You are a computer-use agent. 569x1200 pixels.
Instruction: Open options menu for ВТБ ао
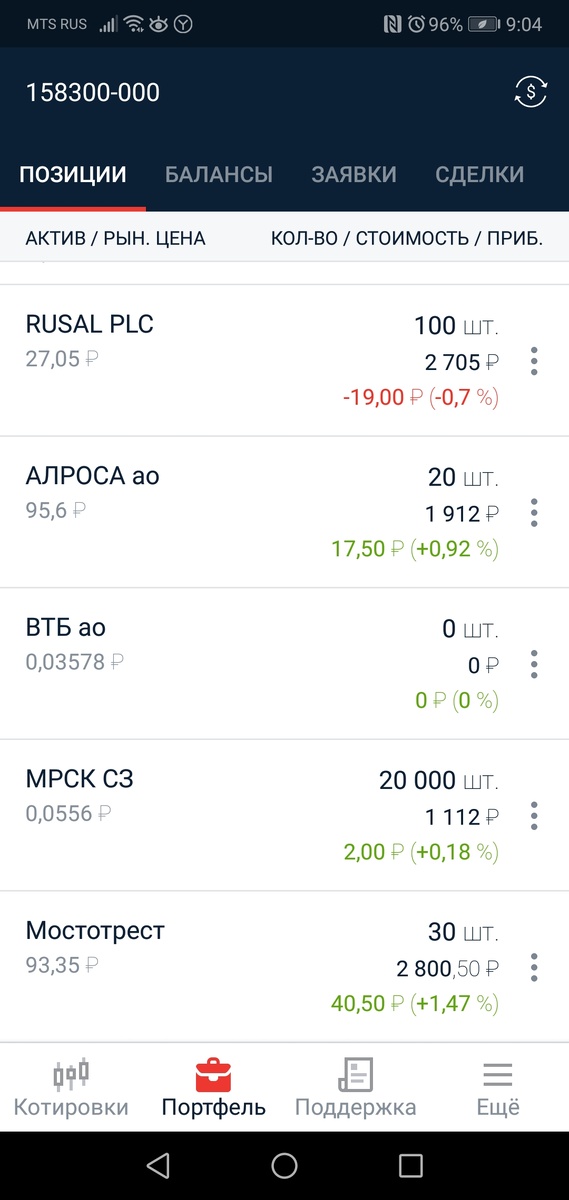pos(535,665)
